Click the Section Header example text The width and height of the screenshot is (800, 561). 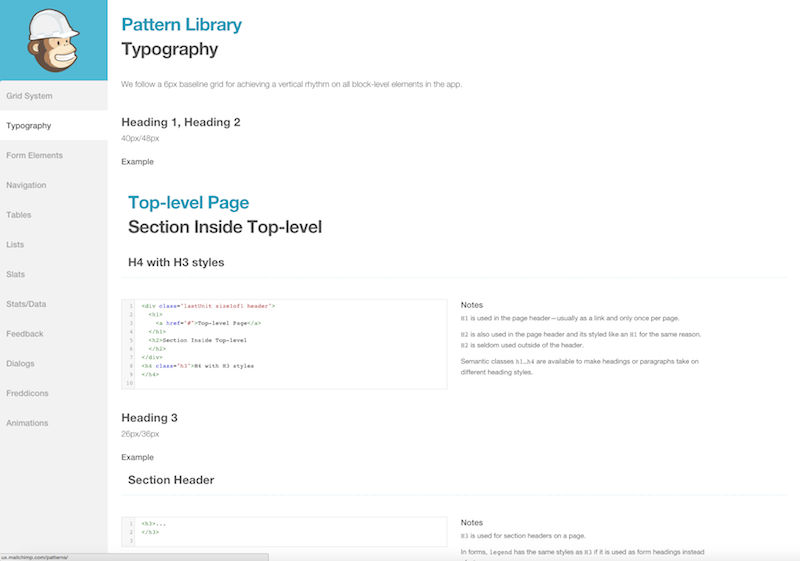pyautogui.click(x=171, y=480)
